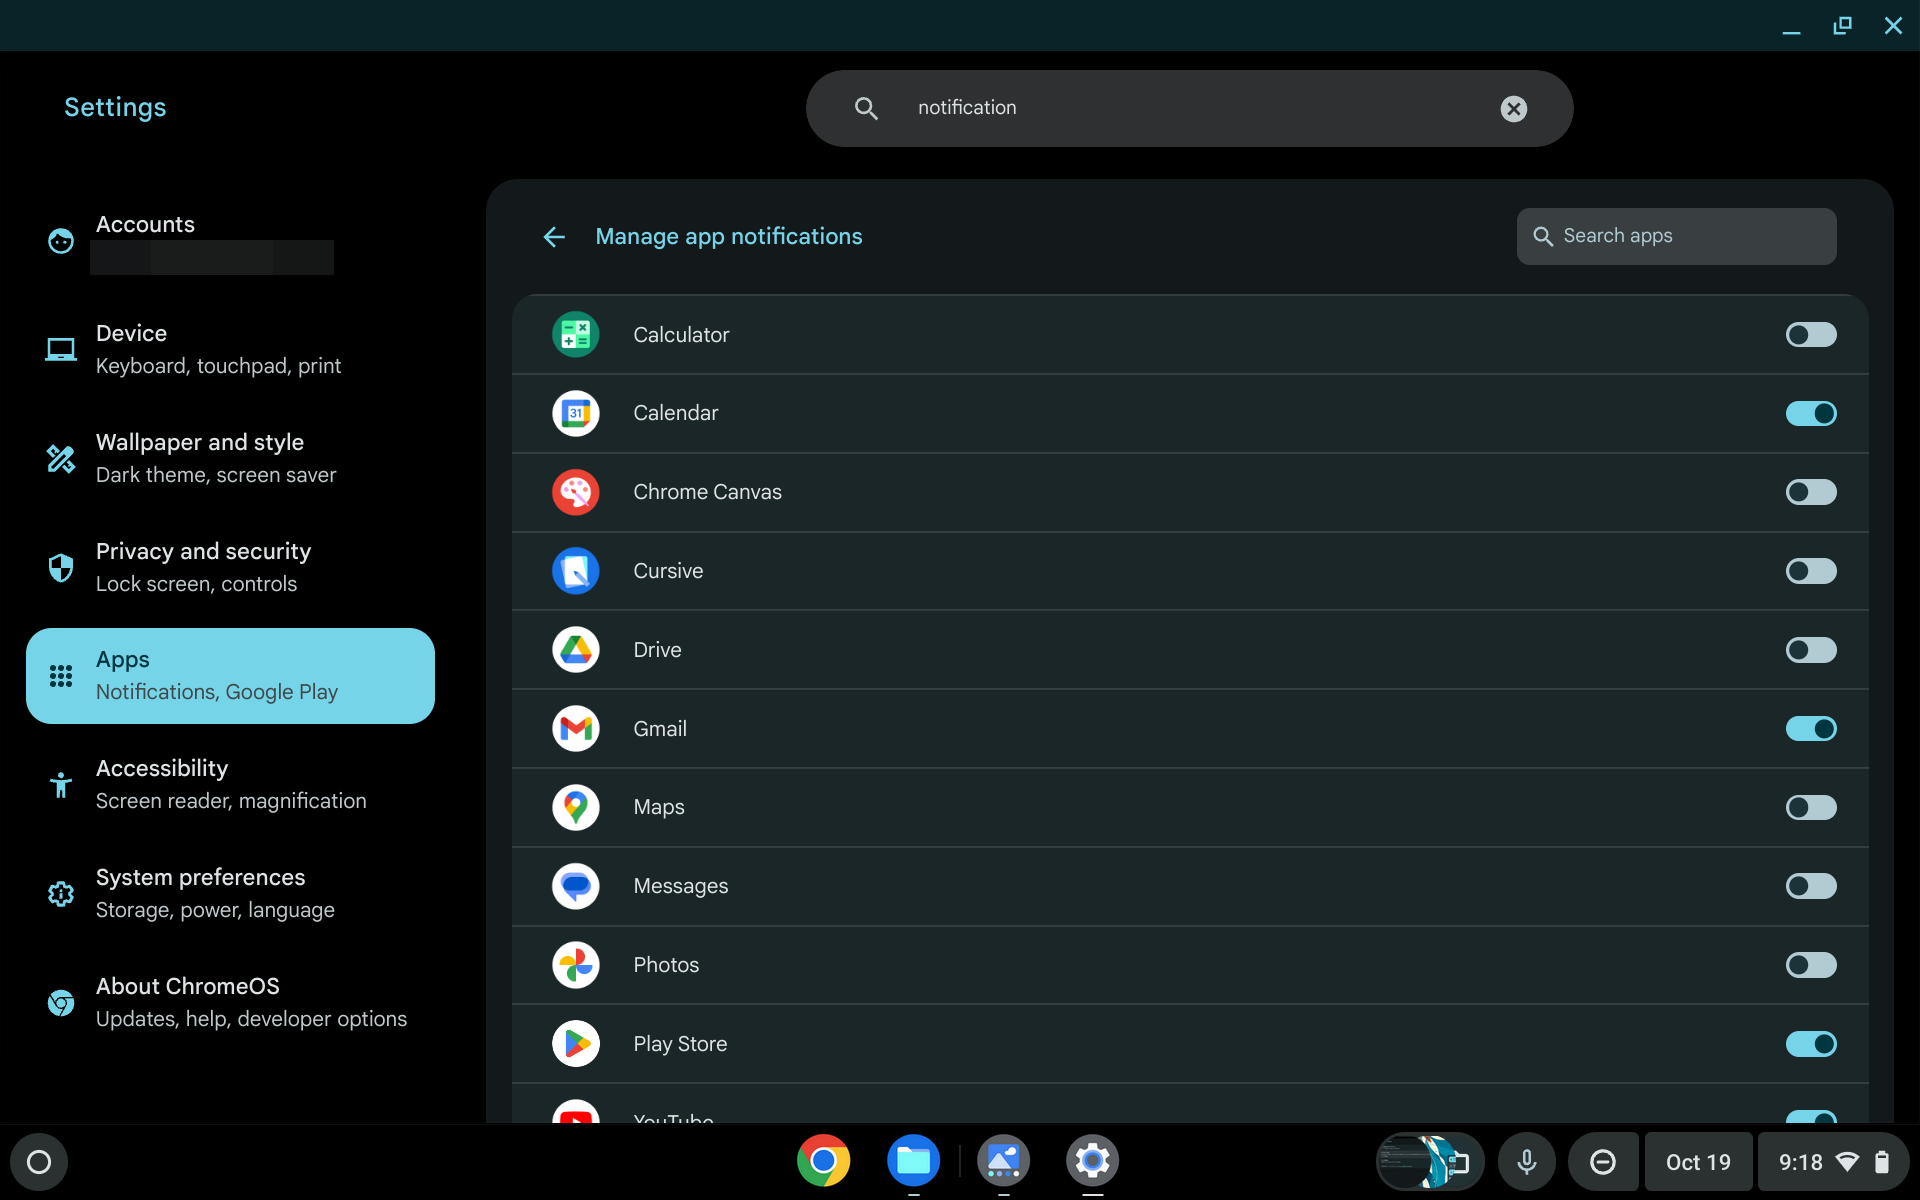Switch on Maps notifications
Image resolution: width=1920 pixels, height=1200 pixels.
pos(1811,807)
